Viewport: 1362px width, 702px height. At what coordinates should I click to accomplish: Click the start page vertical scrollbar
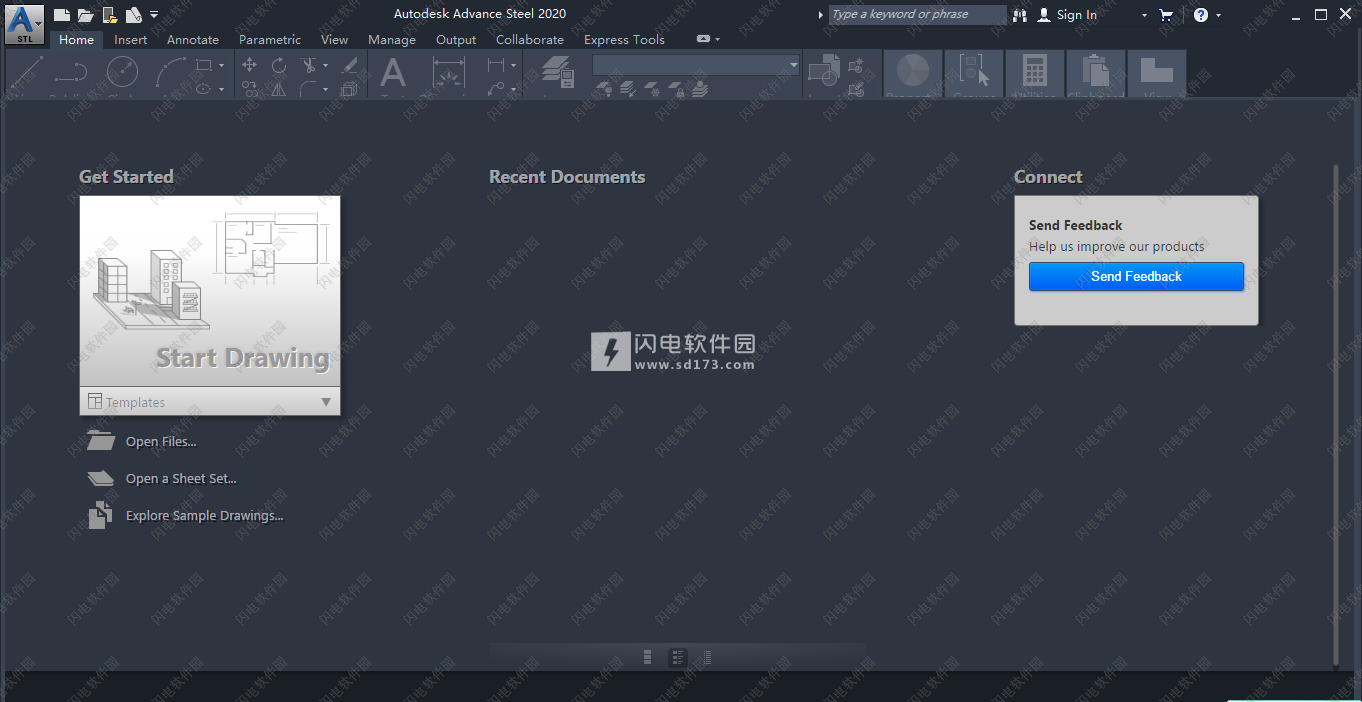[1336, 415]
